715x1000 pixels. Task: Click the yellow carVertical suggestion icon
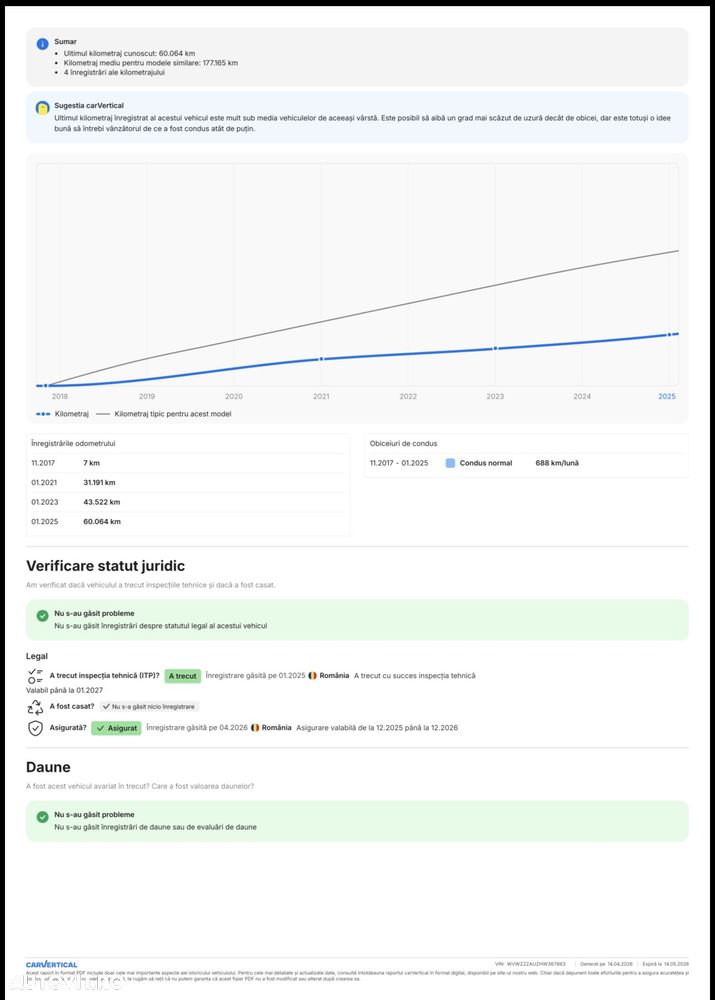[x=42, y=107]
